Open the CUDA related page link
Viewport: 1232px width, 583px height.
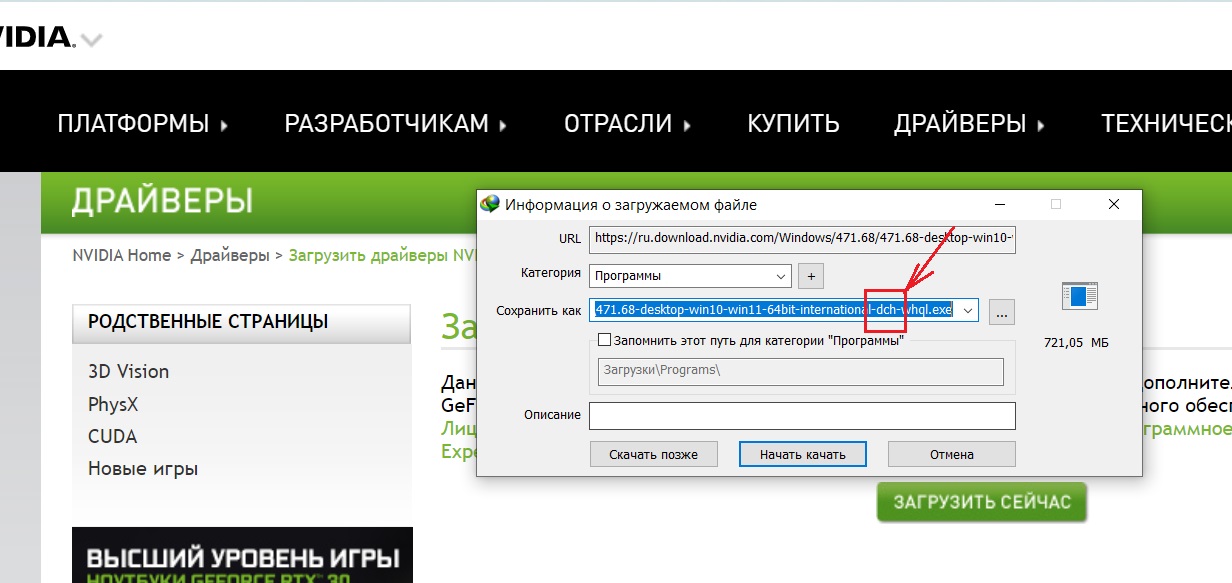coord(112,436)
